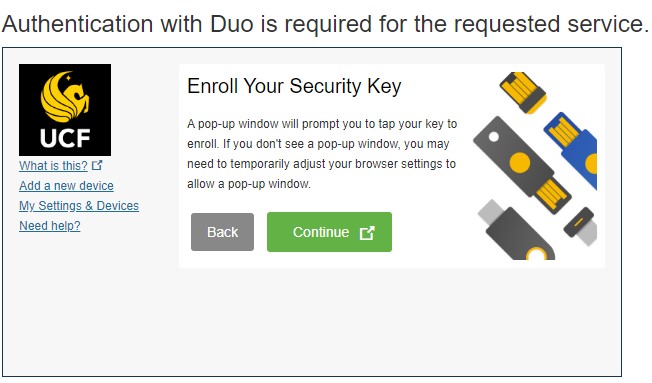
Task: Click the "Enroll Your Security Key" heading
Action: coord(294,86)
